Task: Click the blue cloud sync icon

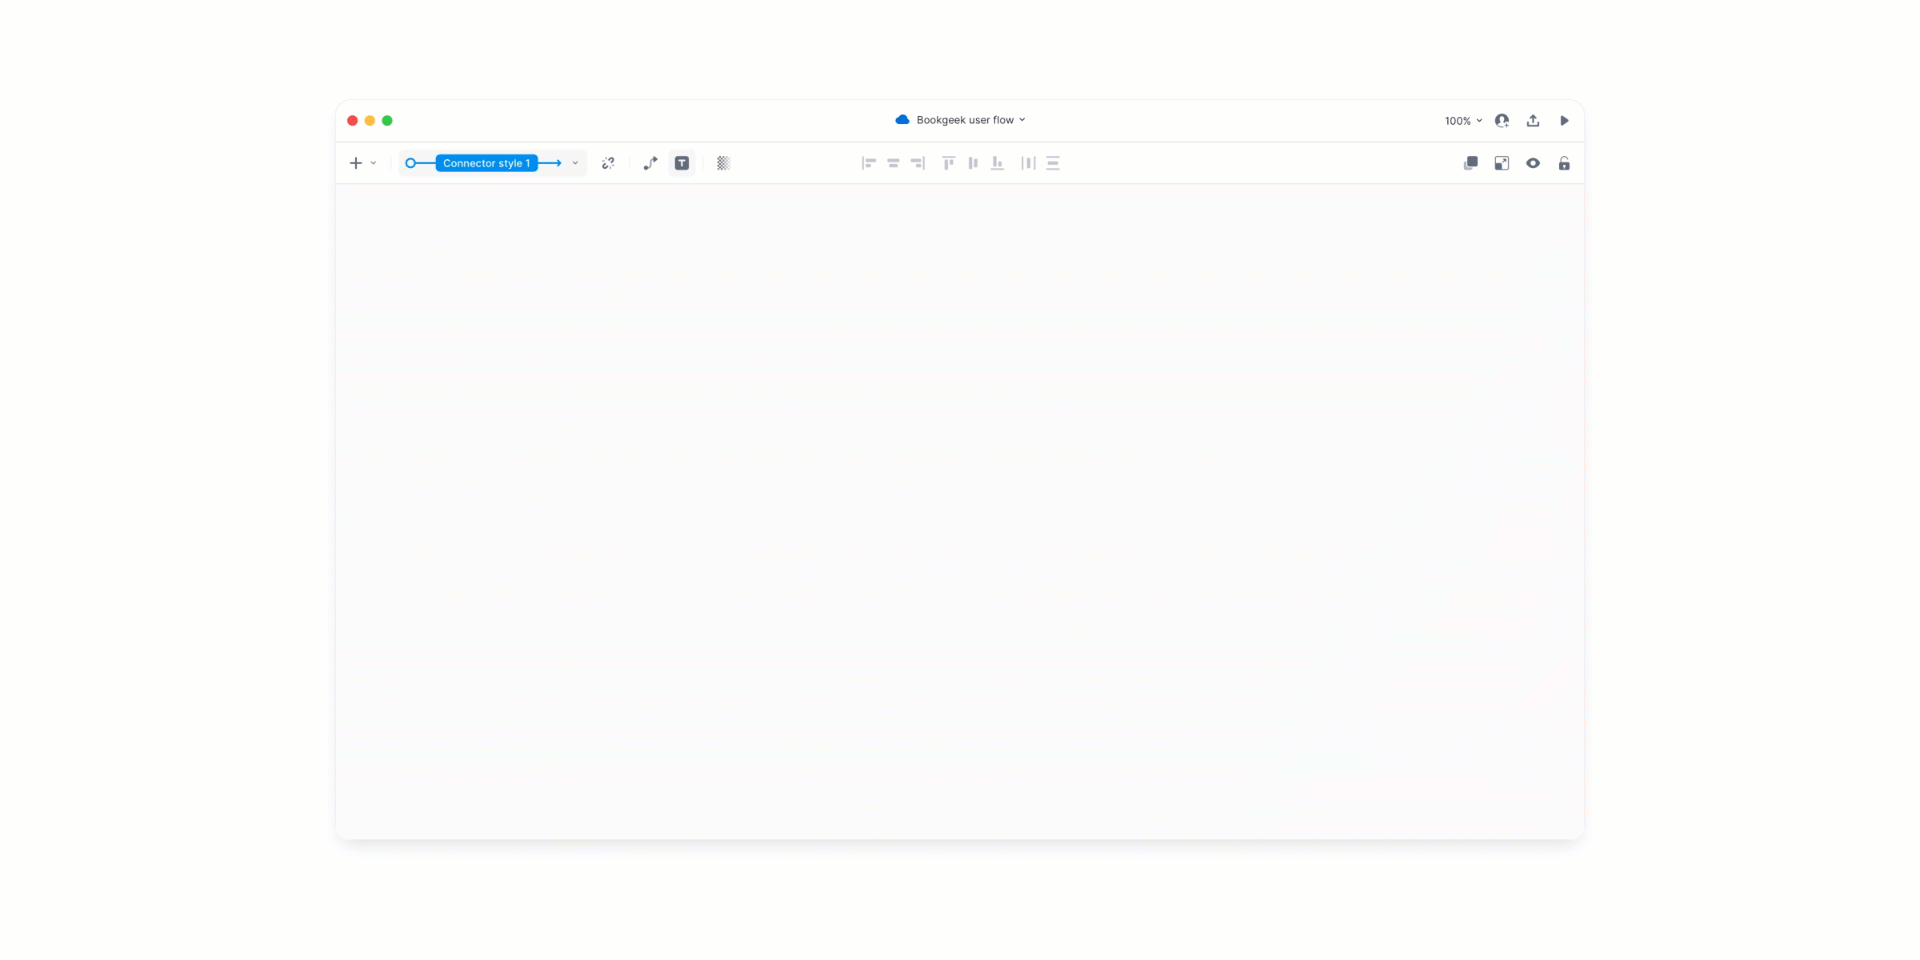Action: coord(902,120)
